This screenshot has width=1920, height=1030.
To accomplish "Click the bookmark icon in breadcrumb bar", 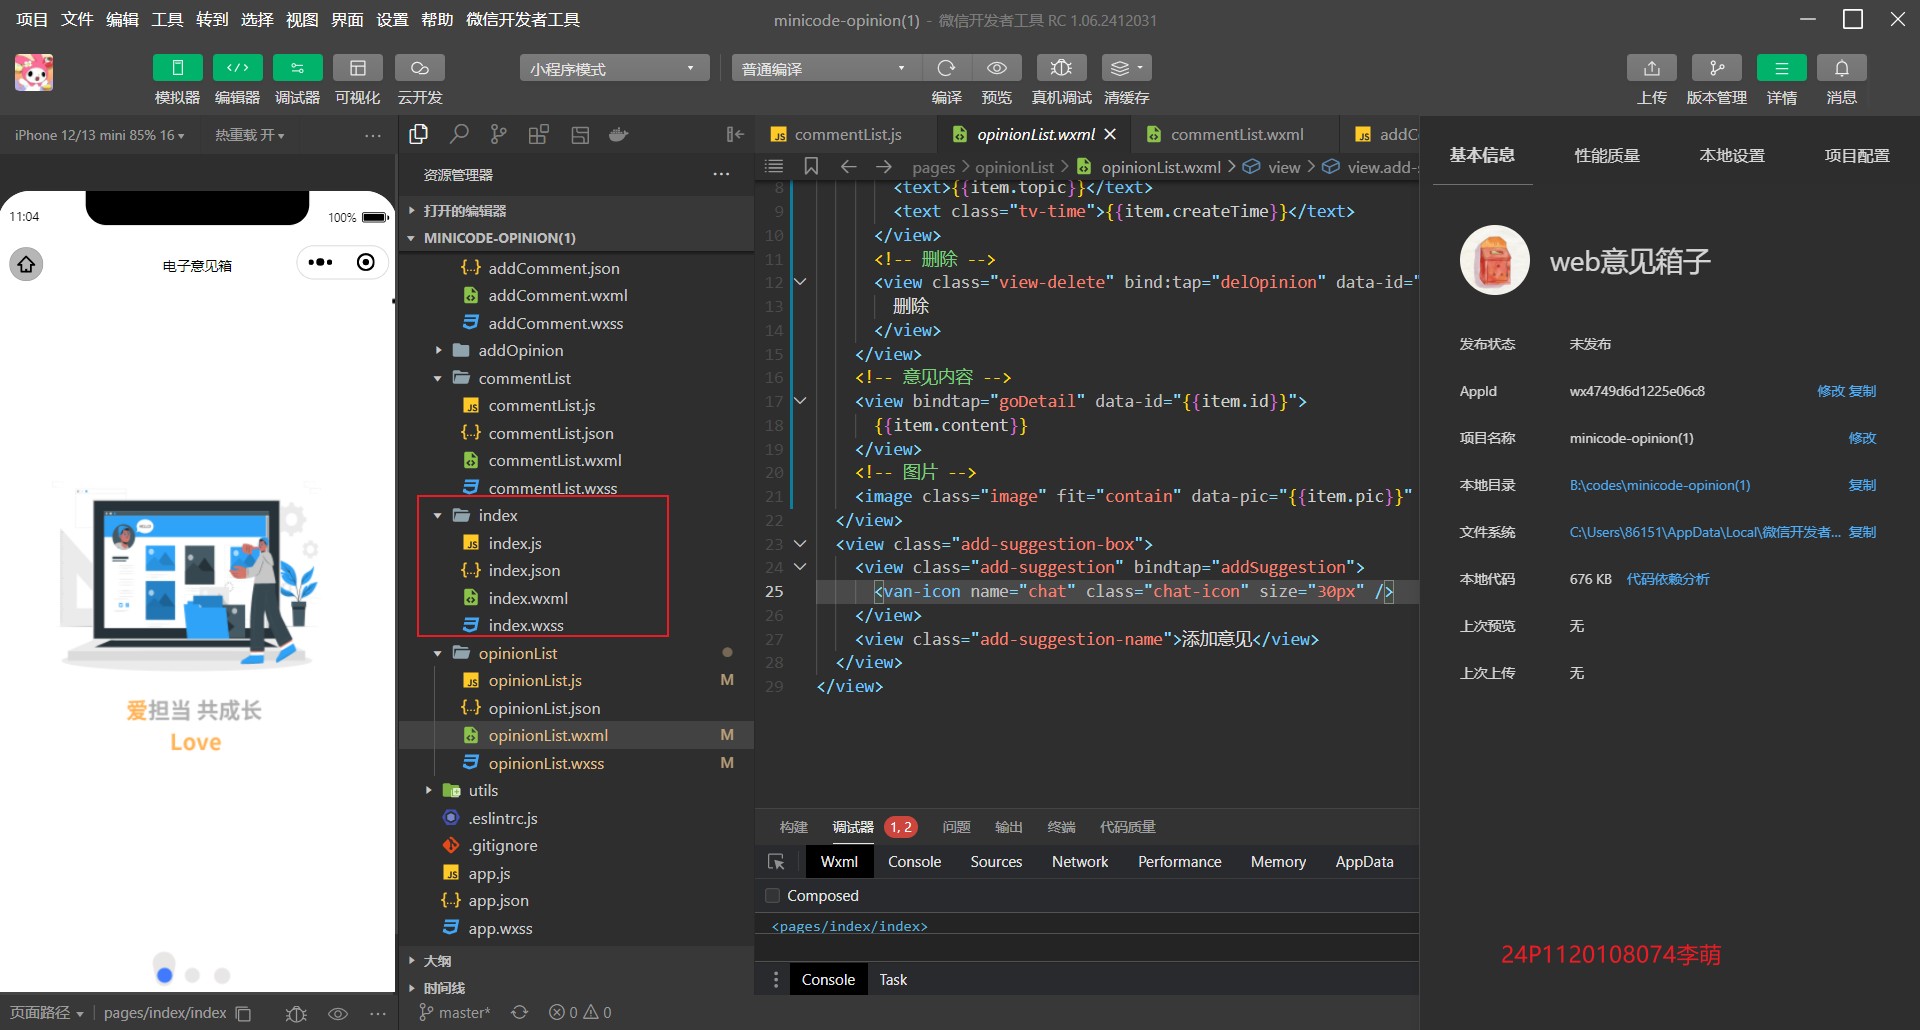I will (x=811, y=166).
